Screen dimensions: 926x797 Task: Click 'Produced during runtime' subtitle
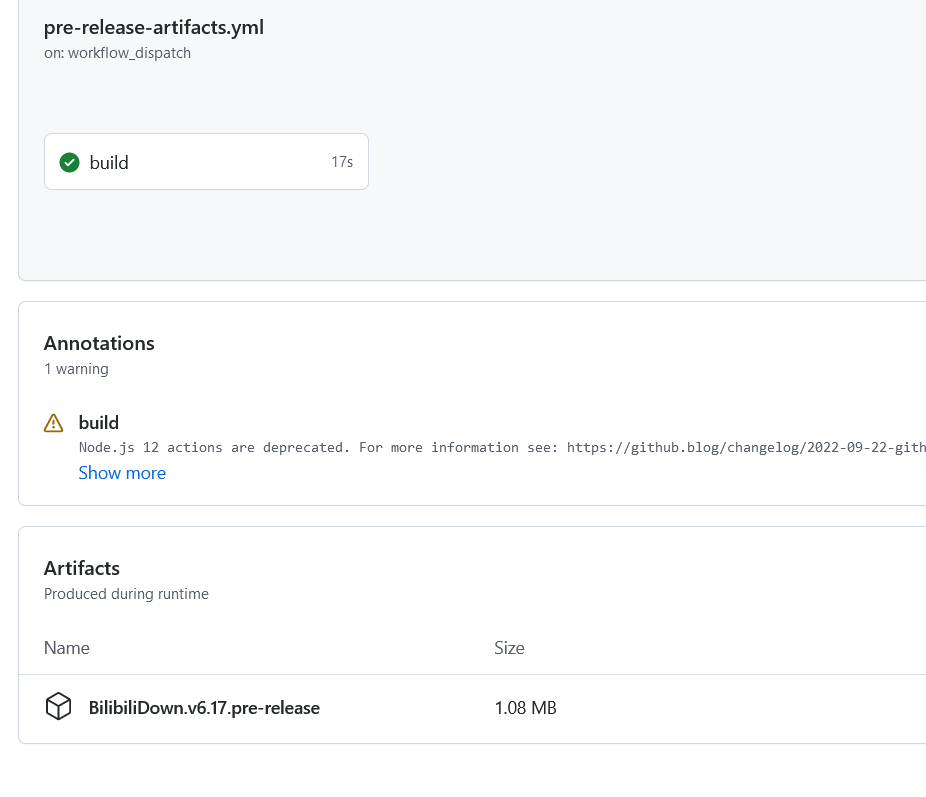(126, 594)
